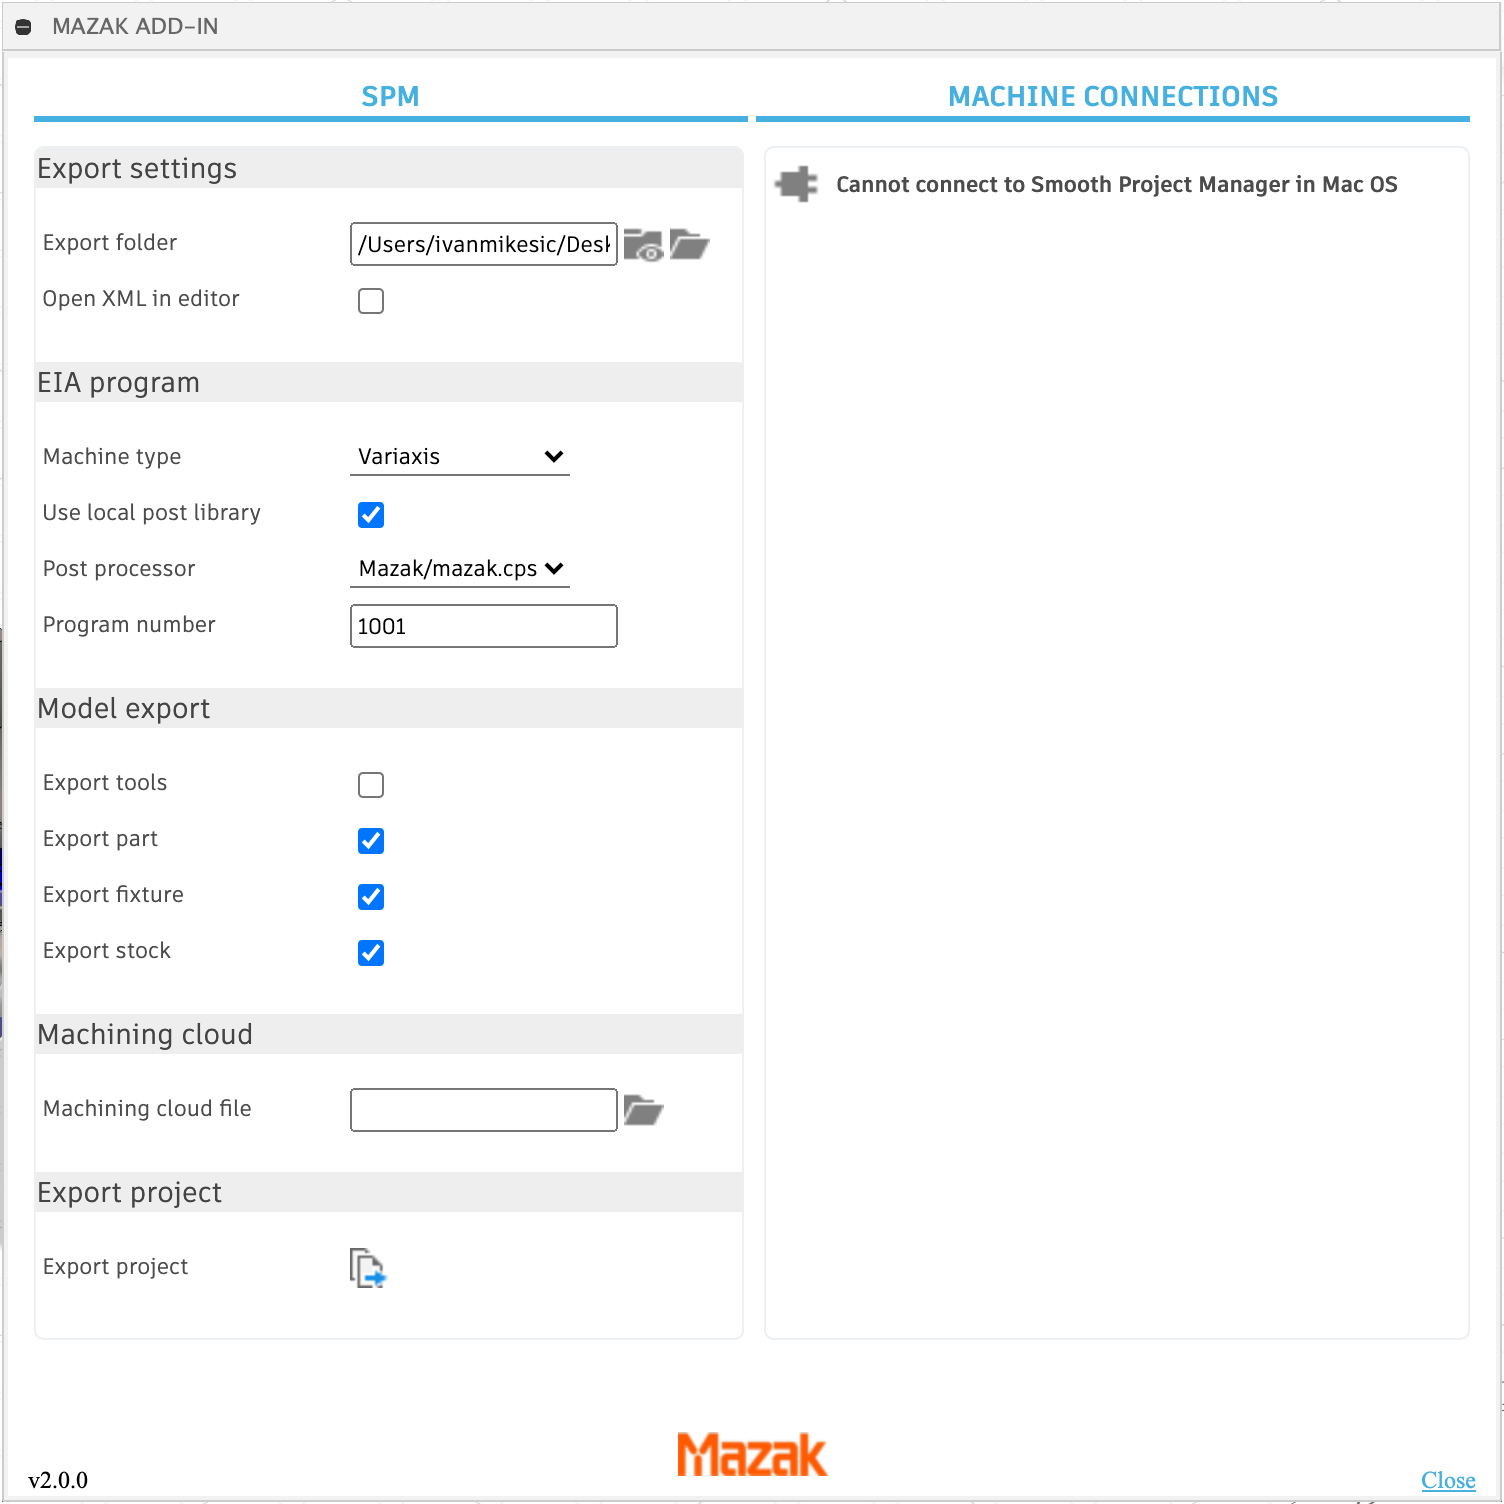Turn off Export stock checkbox
Viewport: 1504px width, 1504px height.
coord(371,953)
